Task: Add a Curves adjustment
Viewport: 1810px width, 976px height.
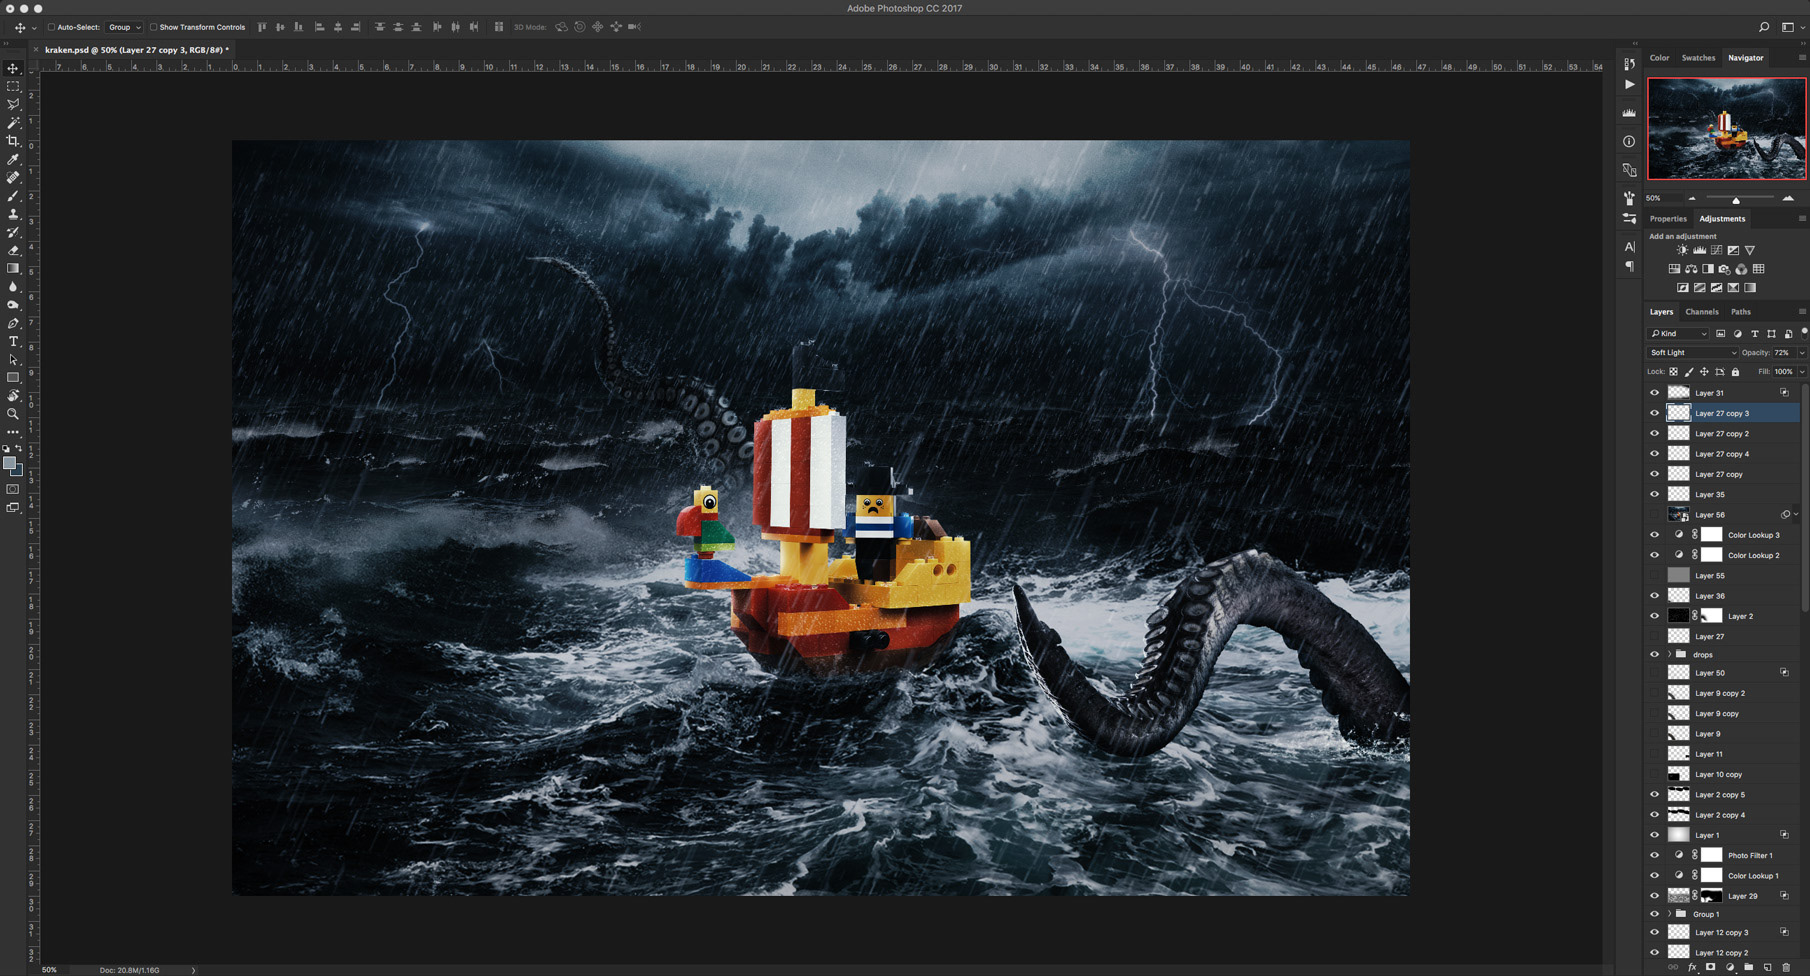Action: (x=1716, y=250)
